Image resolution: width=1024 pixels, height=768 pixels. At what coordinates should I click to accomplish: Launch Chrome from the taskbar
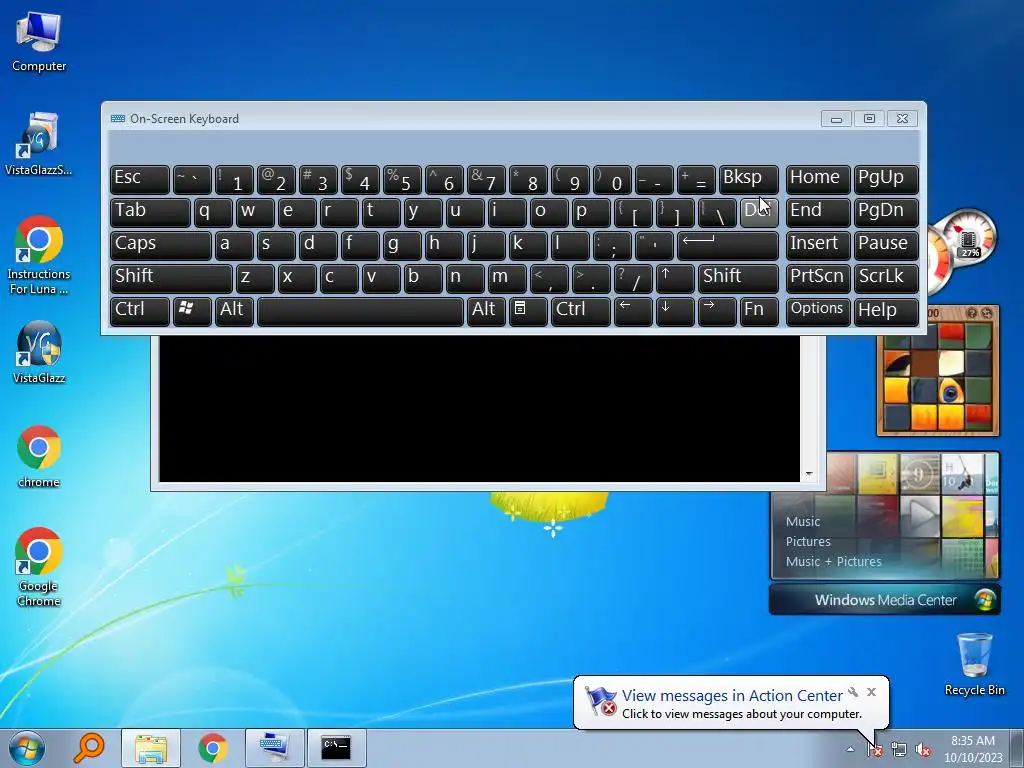tap(213, 748)
